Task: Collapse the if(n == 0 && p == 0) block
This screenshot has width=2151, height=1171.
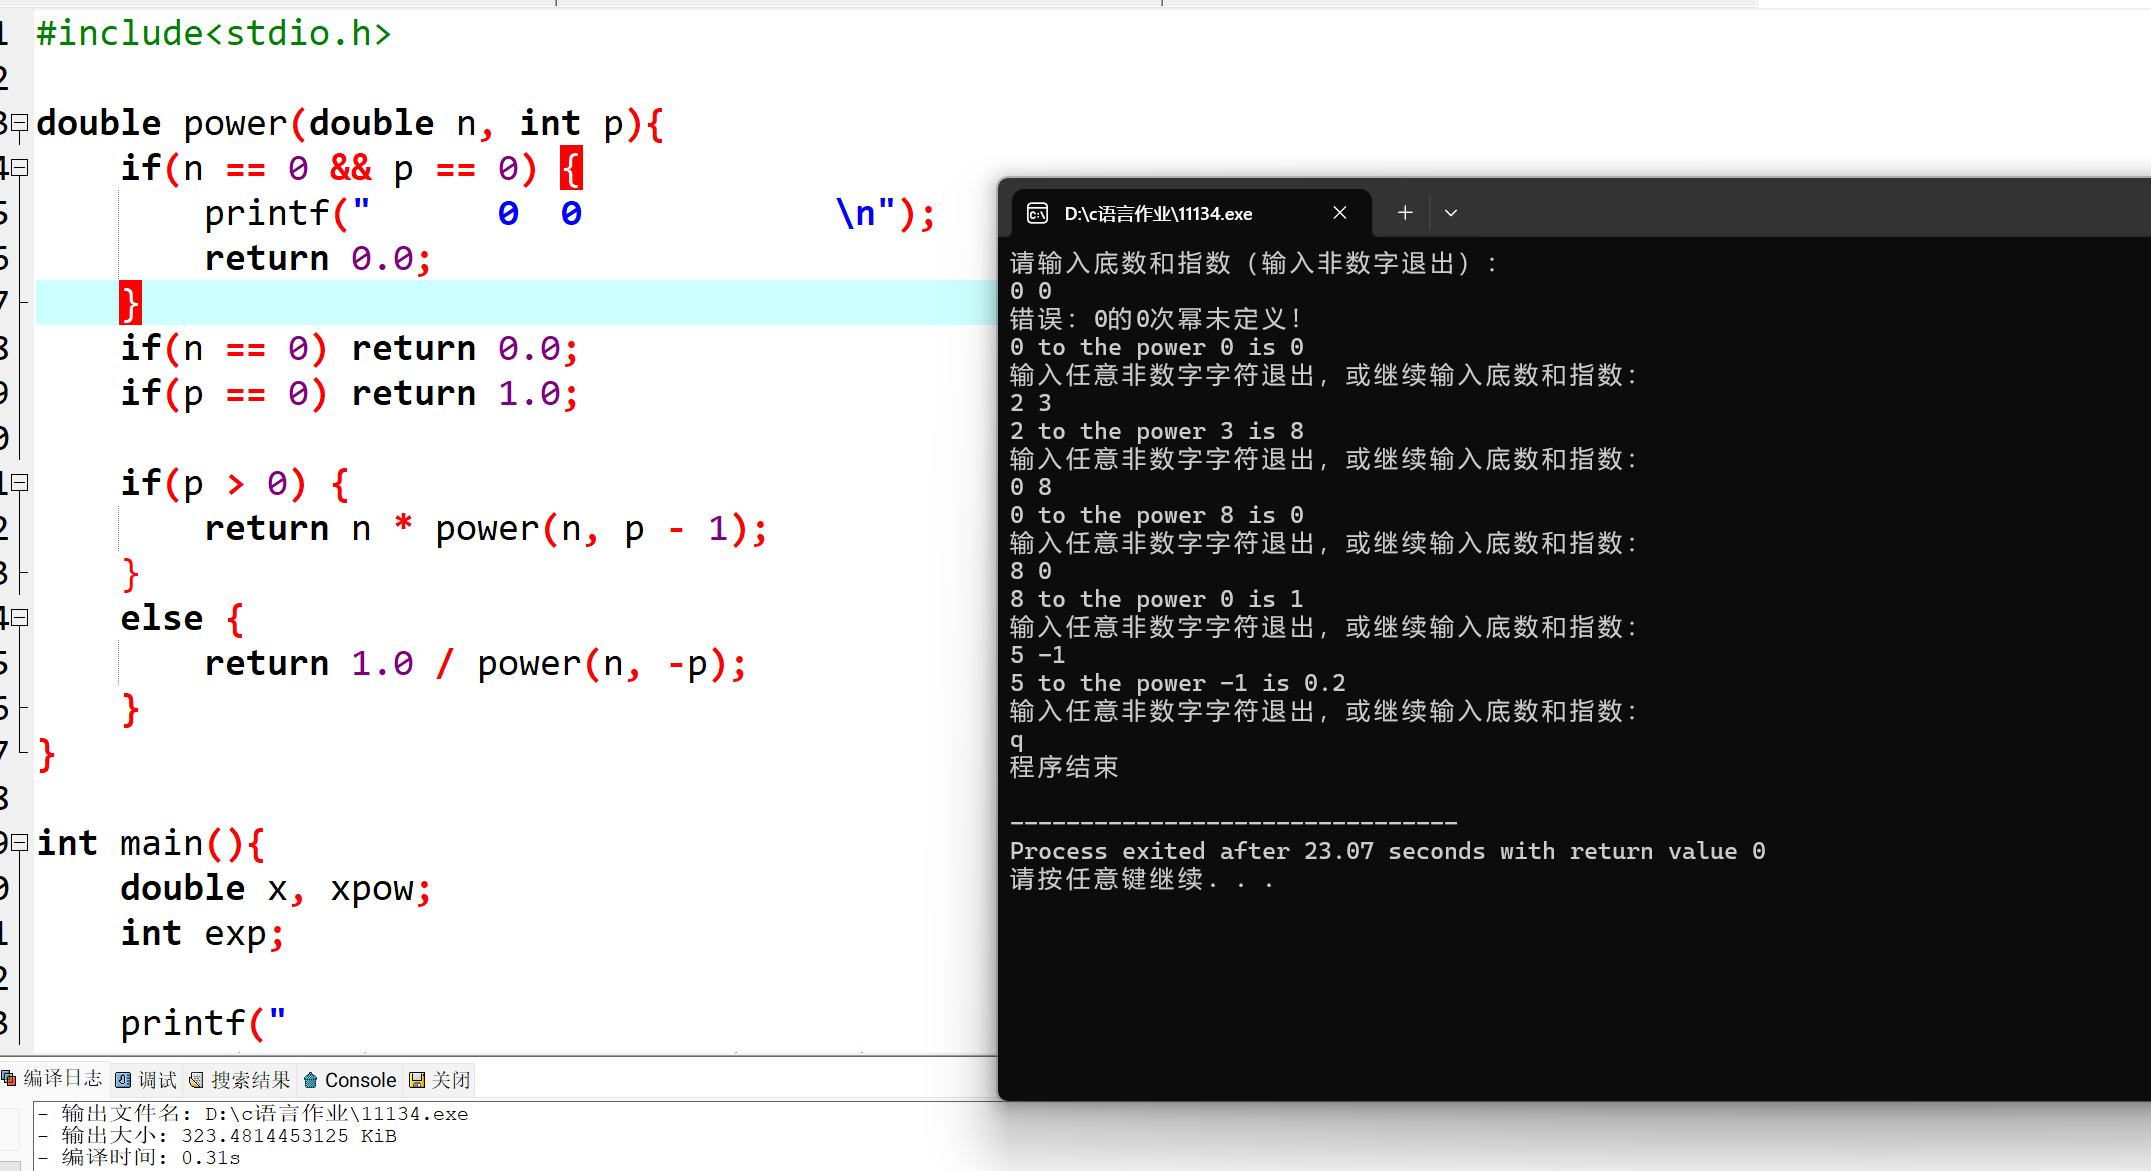Action: click(19, 168)
